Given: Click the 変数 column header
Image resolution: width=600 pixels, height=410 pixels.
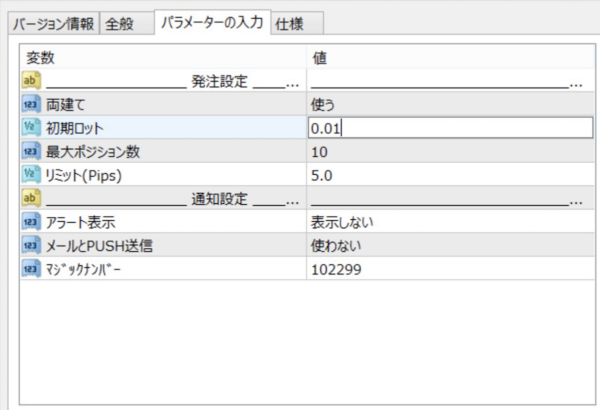Looking at the screenshot, I should click(x=163, y=58).
